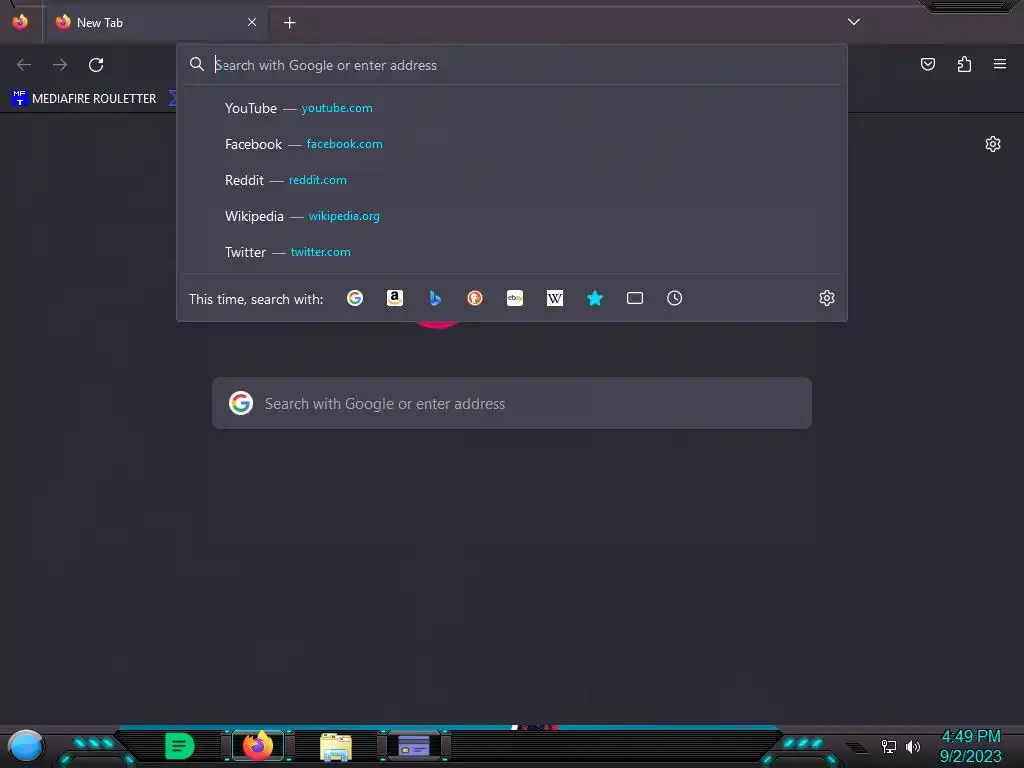Select the Facebook suggestion
1024x768 pixels.
point(512,144)
